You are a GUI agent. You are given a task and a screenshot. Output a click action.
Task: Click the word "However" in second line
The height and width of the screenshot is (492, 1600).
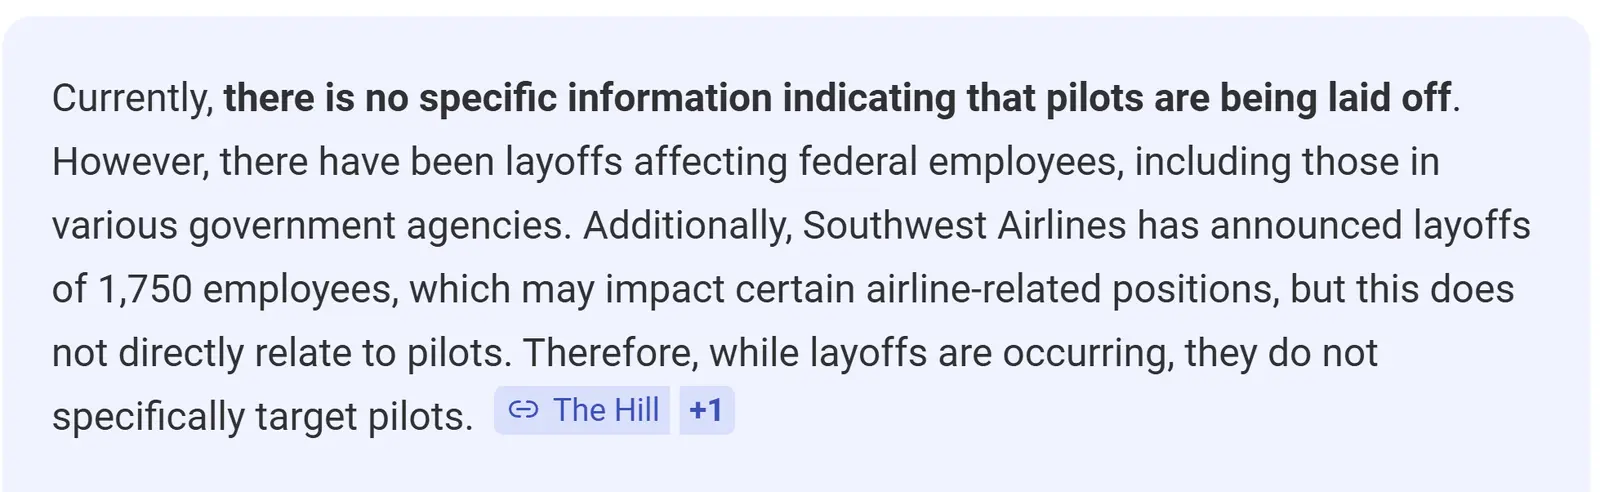pos(130,161)
